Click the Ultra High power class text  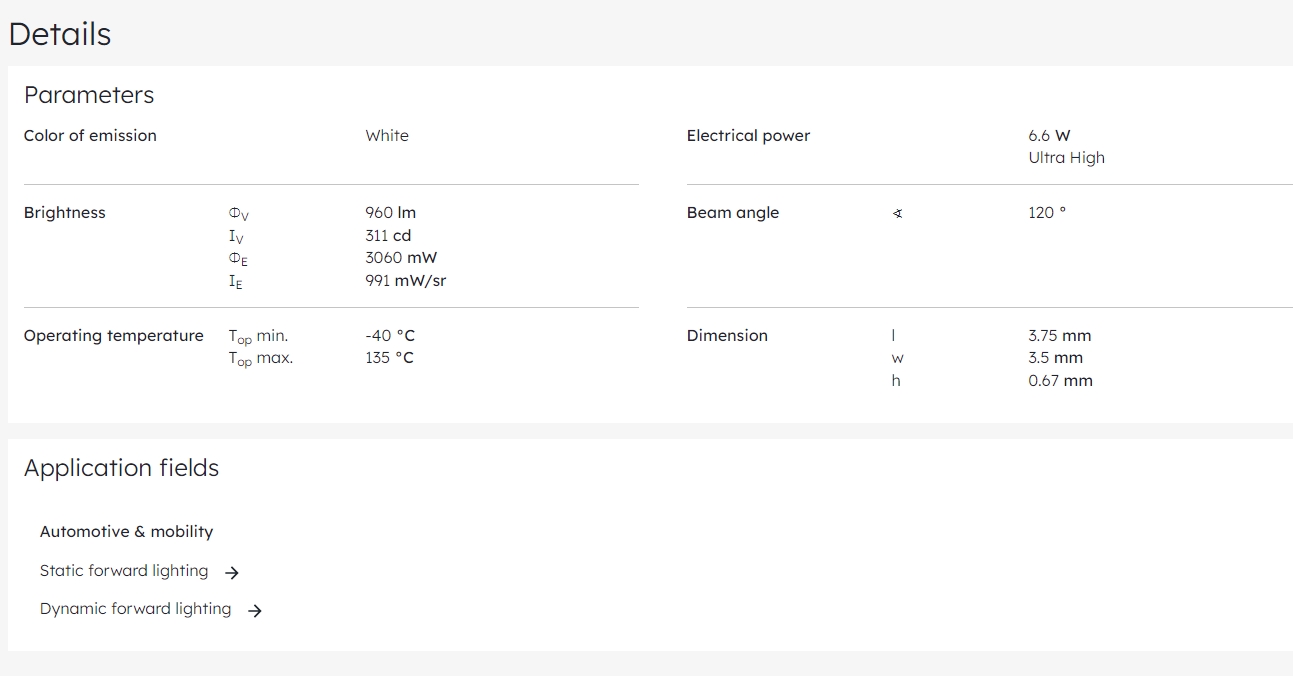click(x=1066, y=158)
